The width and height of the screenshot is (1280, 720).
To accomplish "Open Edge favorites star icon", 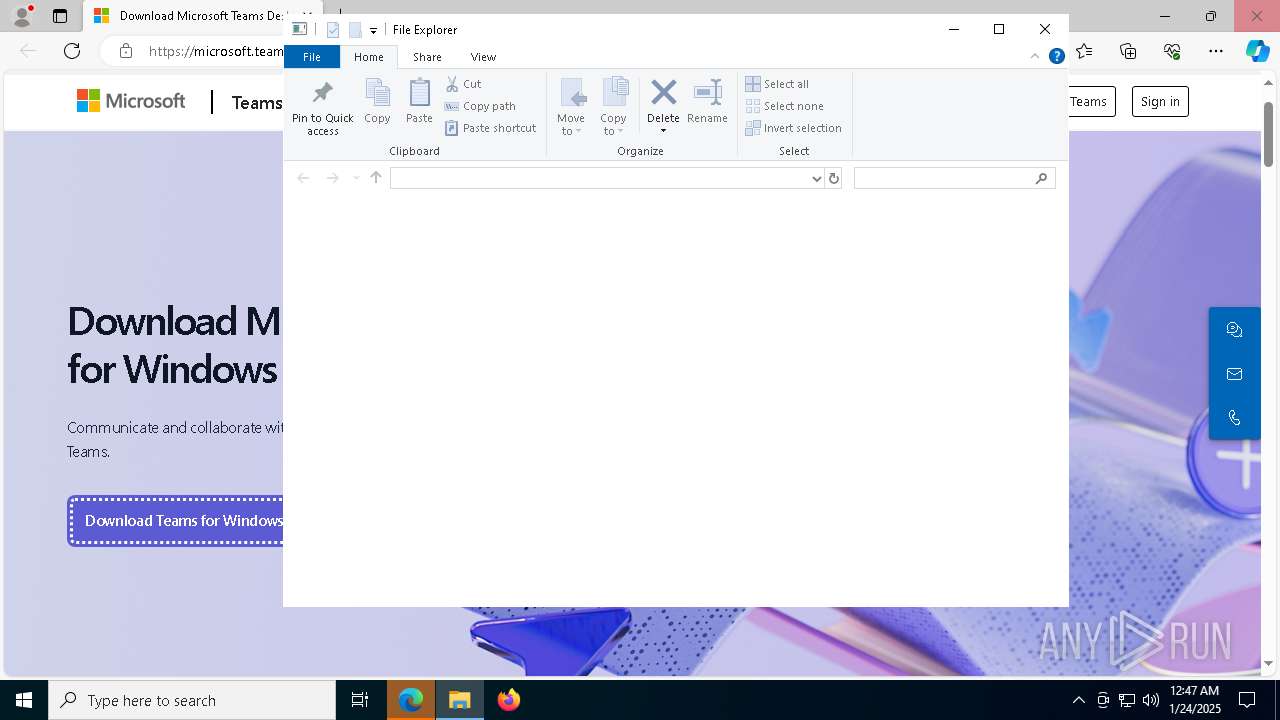I will click(1084, 51).
